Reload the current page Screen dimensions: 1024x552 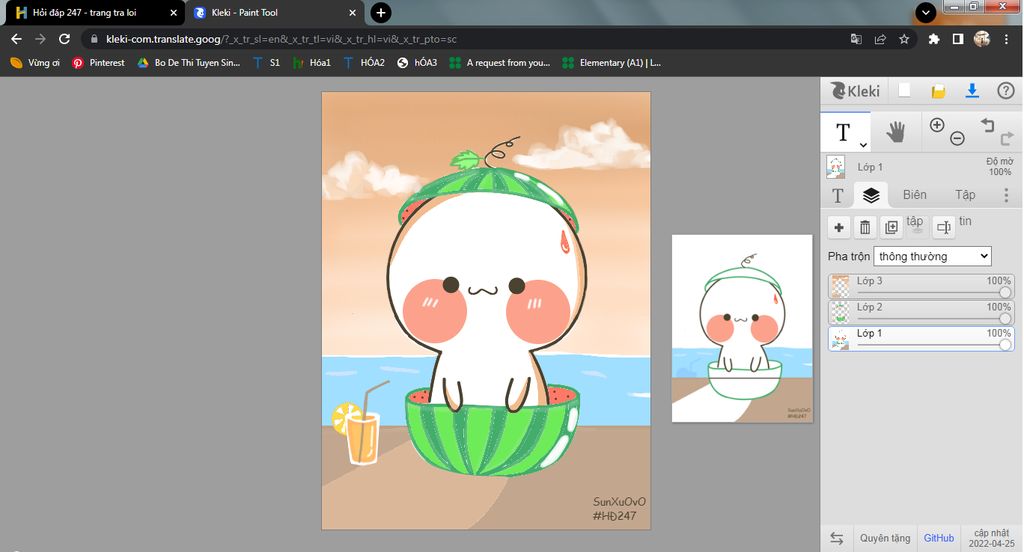(x=64, y=39)
